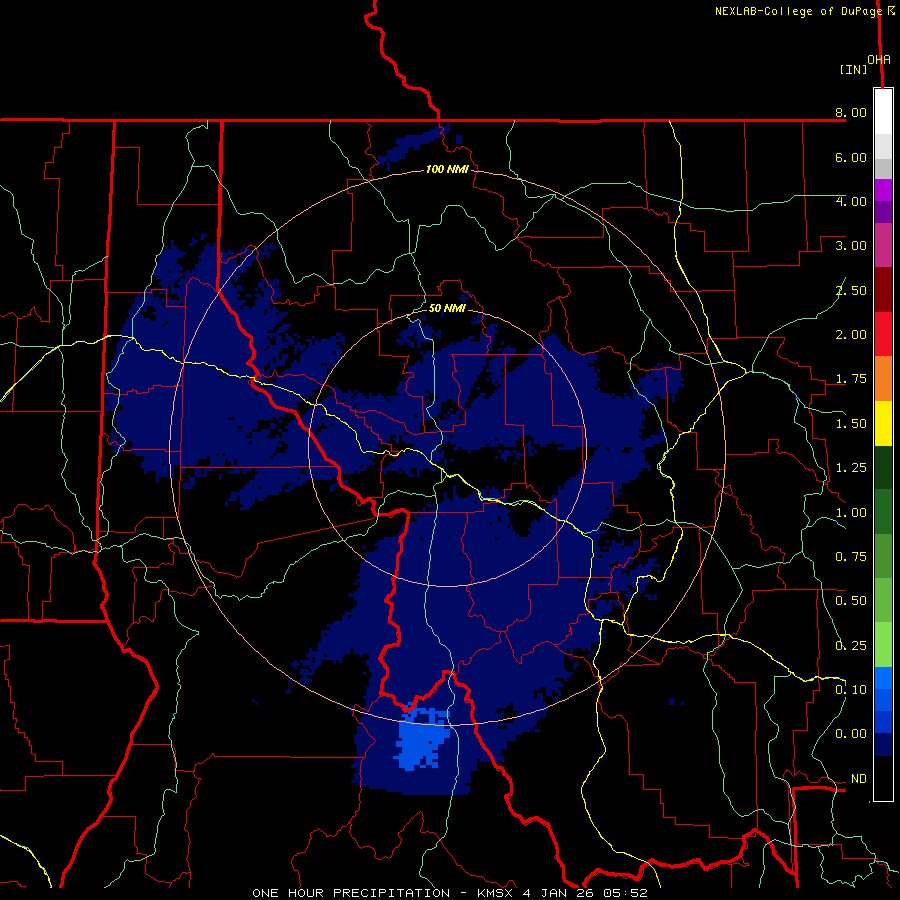Viewport: 900px width, 900px height.
Task: Select the lime green swatch near 0.25
Action: [883, 645]
